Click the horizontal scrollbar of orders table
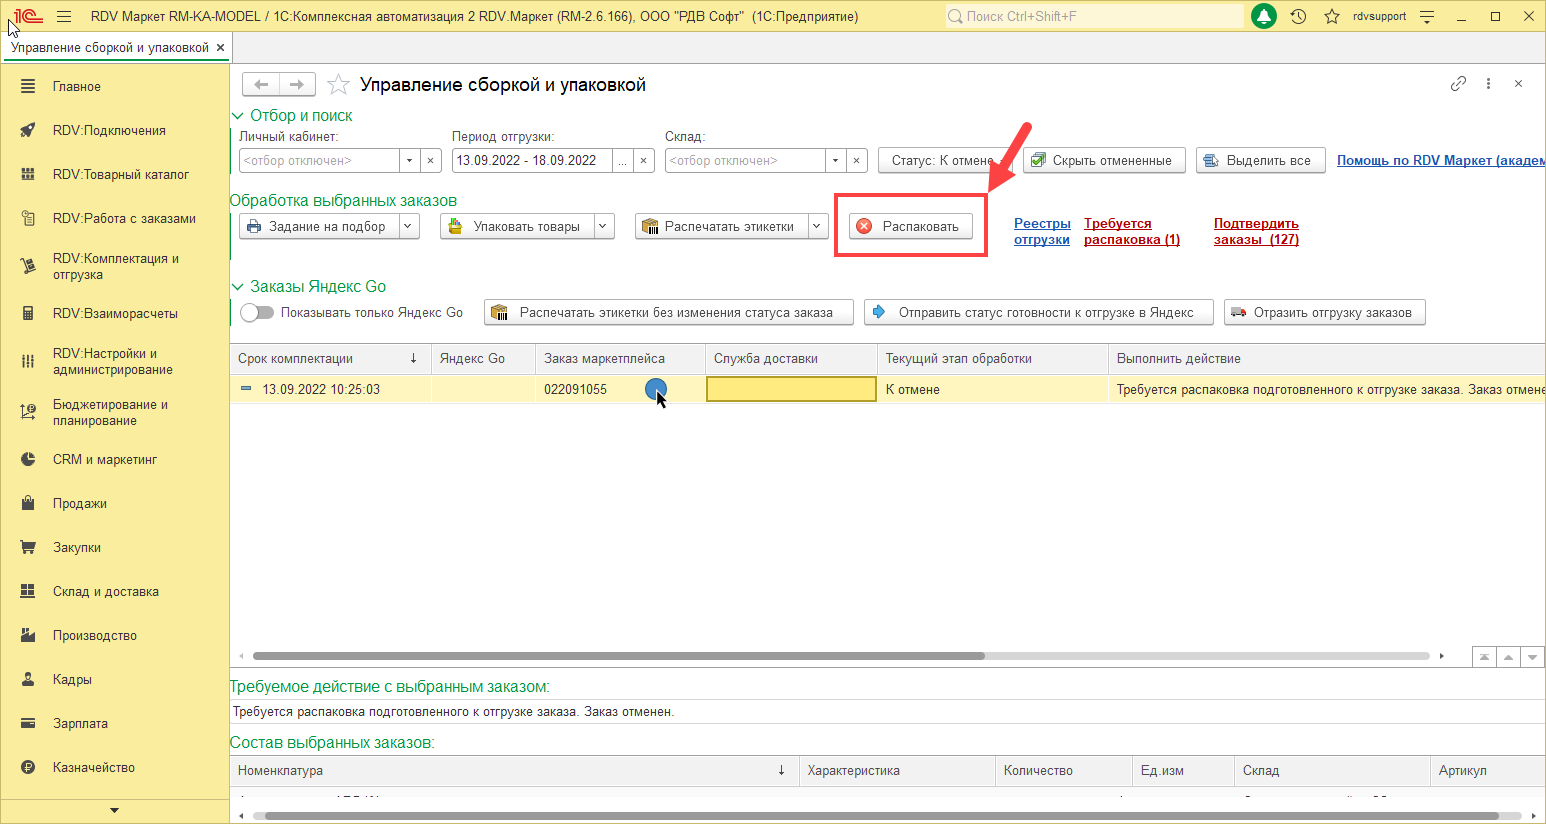This screenshot has height=824, width=1546. click(618, 657)
